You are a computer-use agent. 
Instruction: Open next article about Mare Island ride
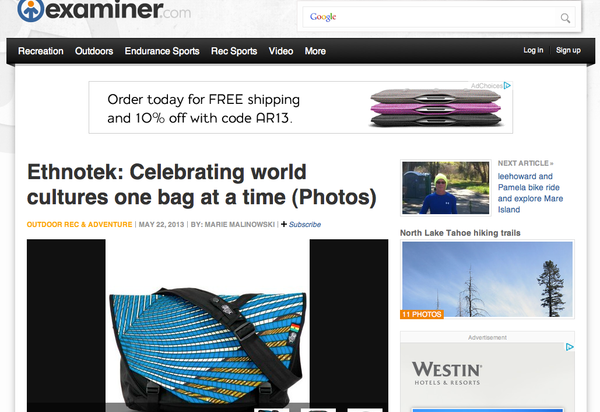[530, 193]
